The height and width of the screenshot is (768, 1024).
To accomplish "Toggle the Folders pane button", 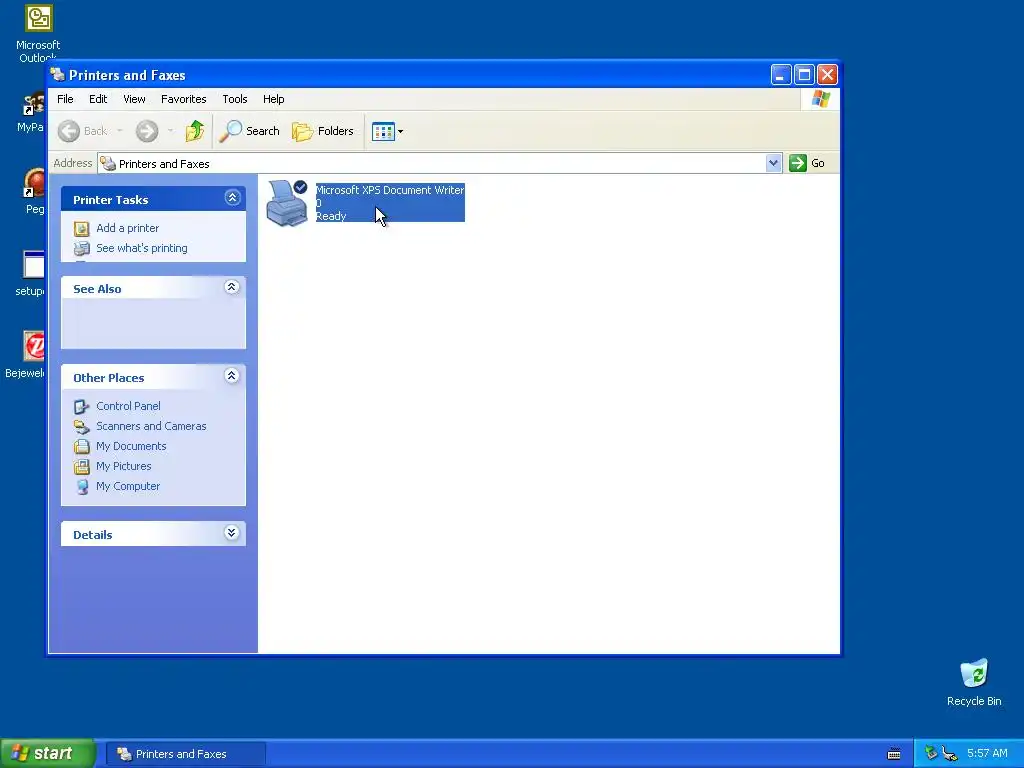I will pyautogui.click(x=323, y=131).
